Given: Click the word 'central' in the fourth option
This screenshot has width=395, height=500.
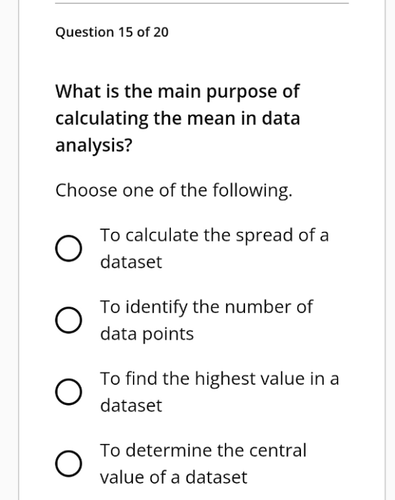Looking at the screenshot, I should tap(278, 451).
